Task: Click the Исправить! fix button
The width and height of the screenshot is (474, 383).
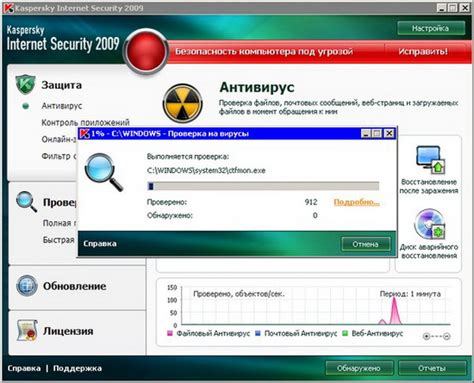Action: pyautogui.click(x=423, y=52)
